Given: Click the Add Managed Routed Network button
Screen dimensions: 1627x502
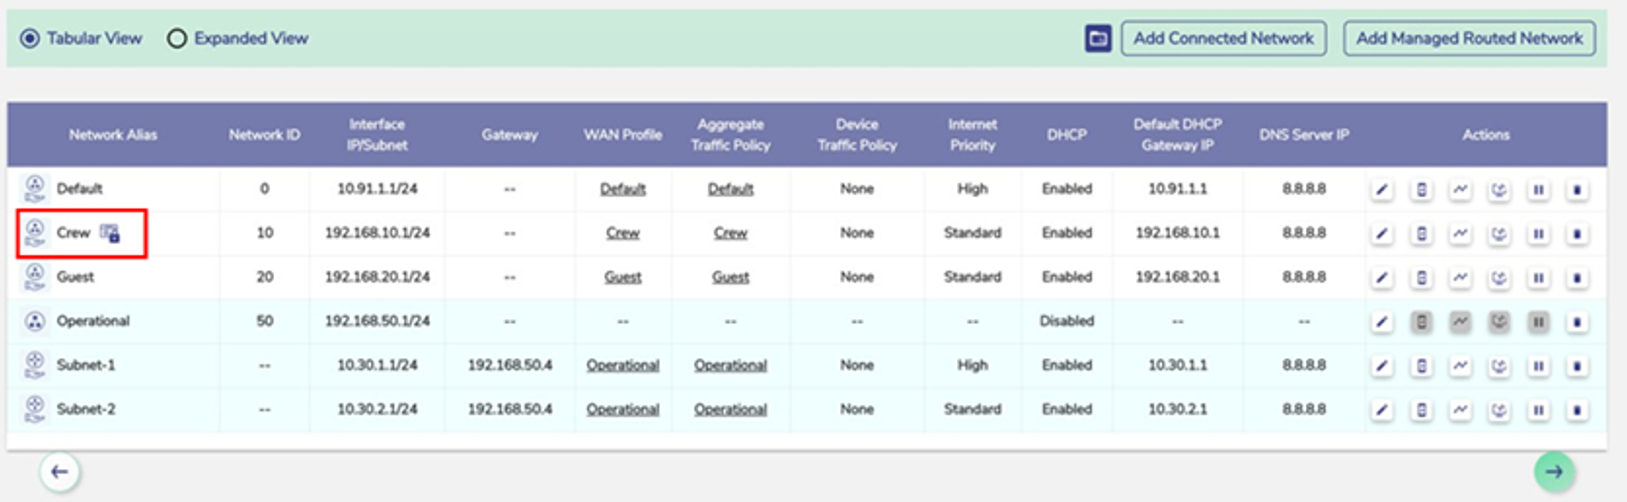Looking at the screenshot, I should coord(1468,39).
